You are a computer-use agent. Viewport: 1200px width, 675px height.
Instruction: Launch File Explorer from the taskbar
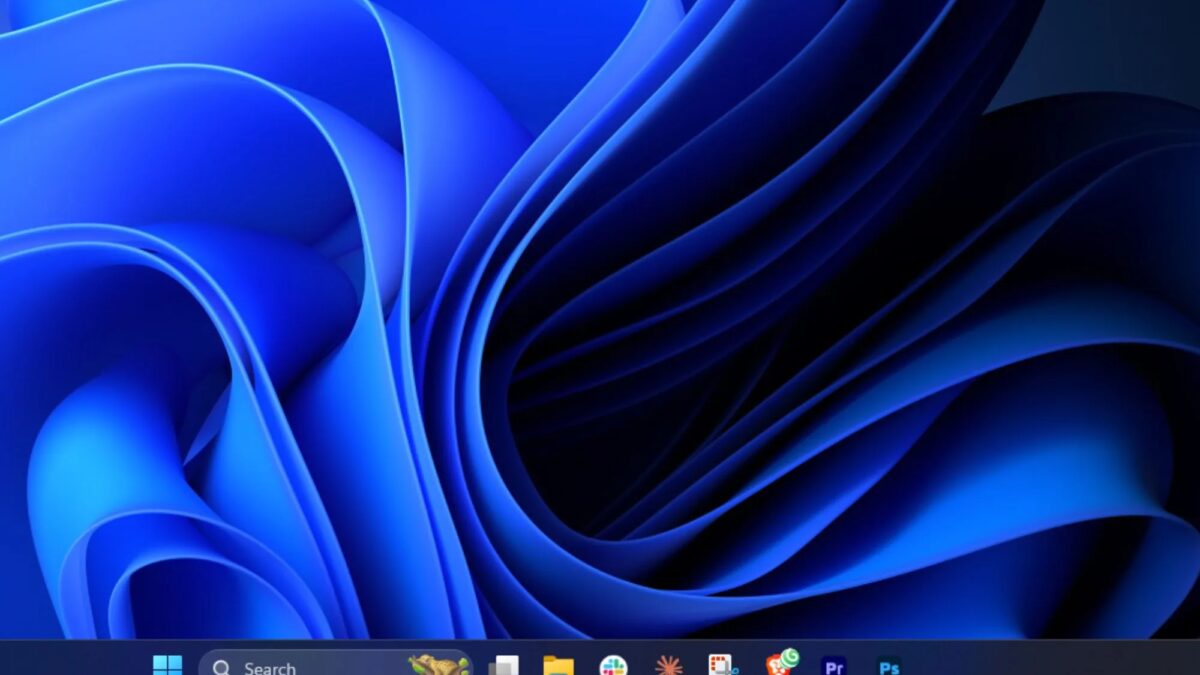coord(558,666)
